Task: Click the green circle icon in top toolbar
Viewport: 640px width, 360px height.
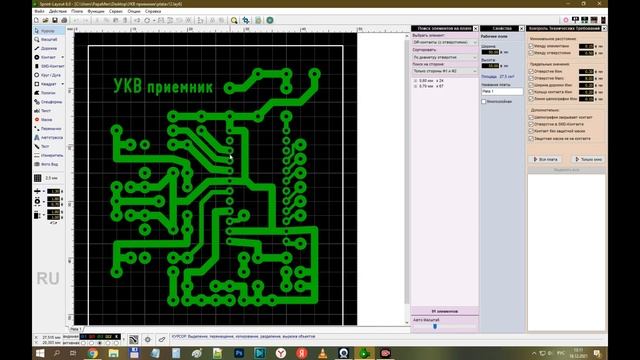Action: click(x=270, y=20)
